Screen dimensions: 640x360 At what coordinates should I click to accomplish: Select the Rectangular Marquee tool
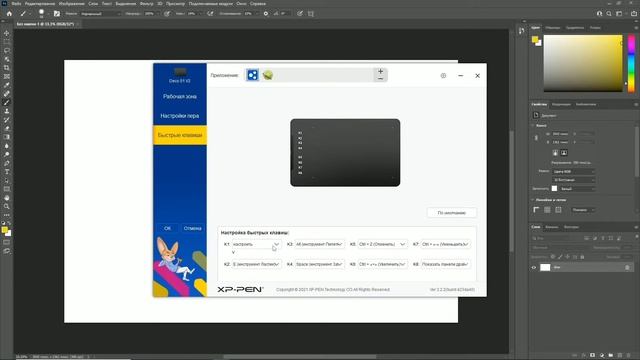[x=7, y=42]
